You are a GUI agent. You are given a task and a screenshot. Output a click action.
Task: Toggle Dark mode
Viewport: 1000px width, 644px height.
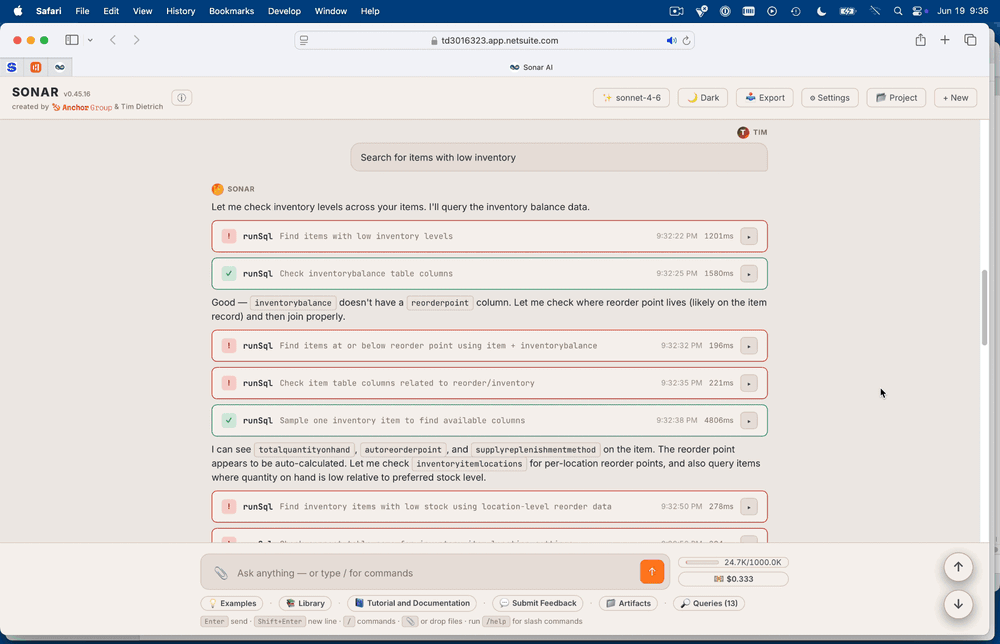coord(703,98)
